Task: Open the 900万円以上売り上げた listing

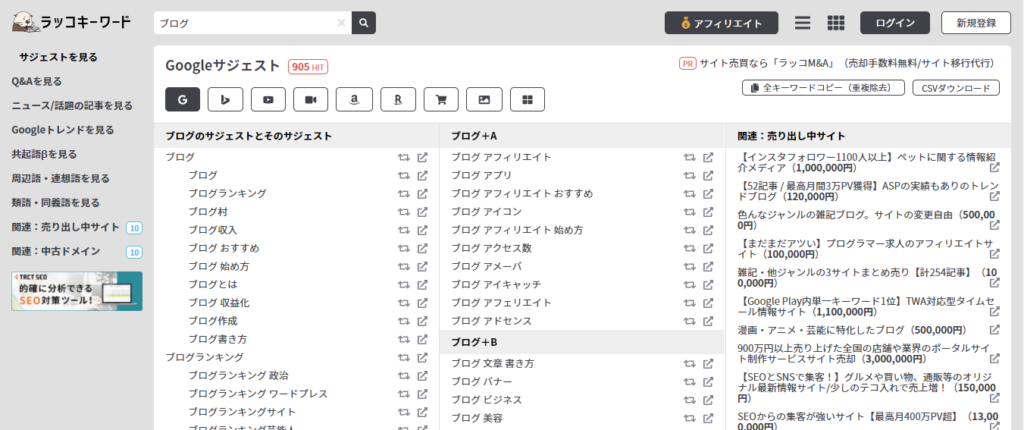Action: pyautogui.click(x=866, y=353)
